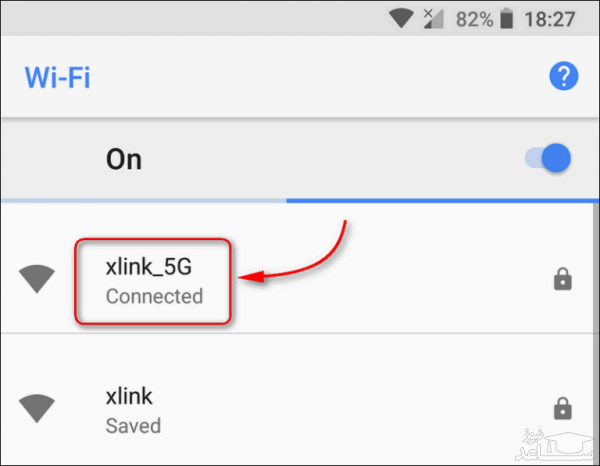The width and height of the screenshot is (600, 466).
Task: Turn off the Wi-Fi switch
Action: [x=549, y=158]
